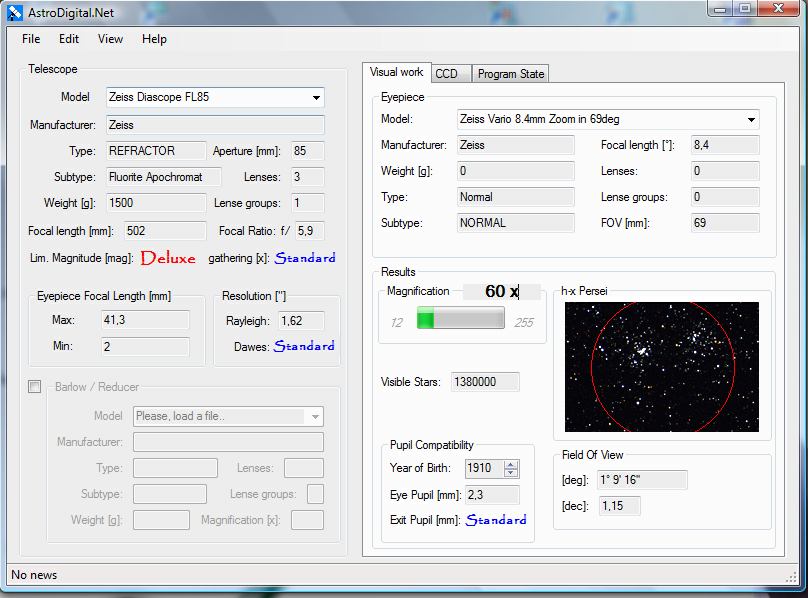Expand the Eyepiece Model dropdown

tap(751, 120)
